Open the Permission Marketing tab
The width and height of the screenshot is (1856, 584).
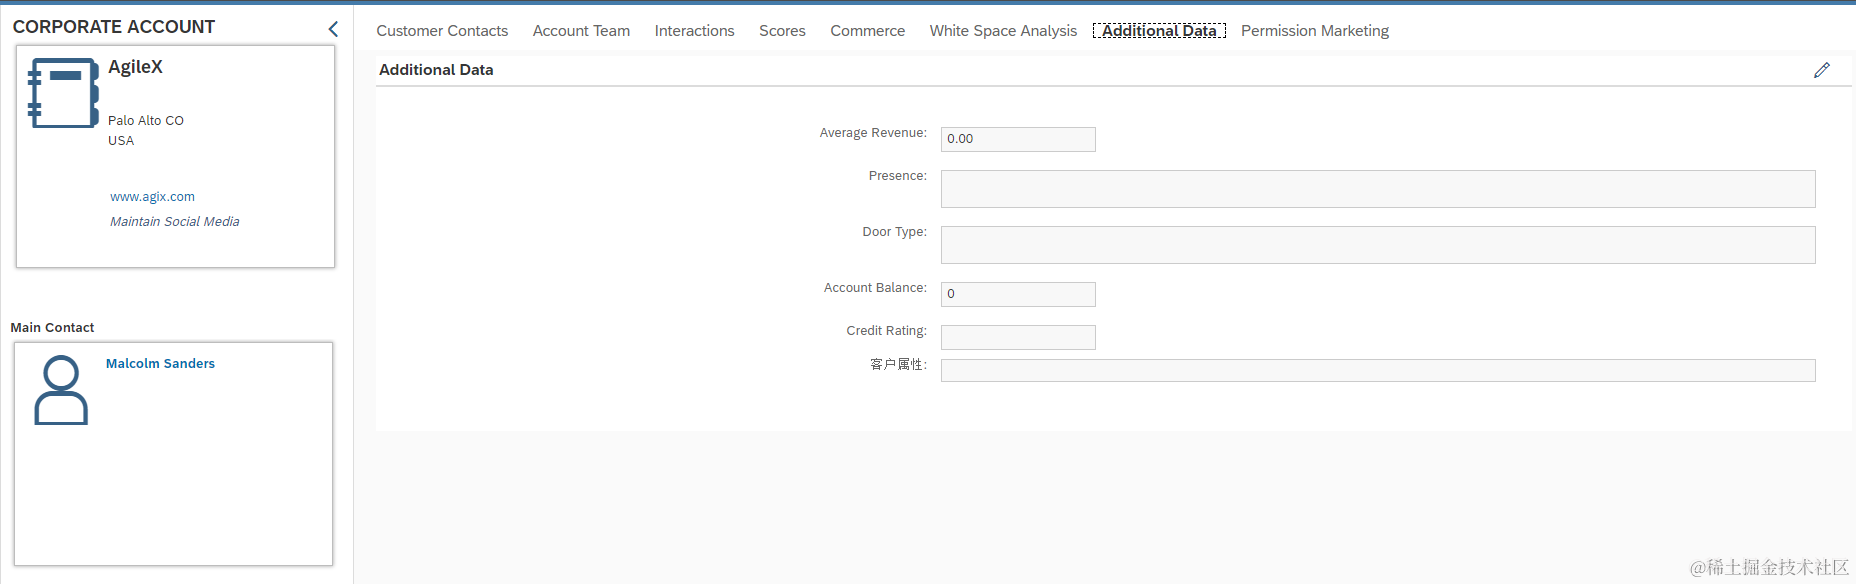(x=1314, y=31)
